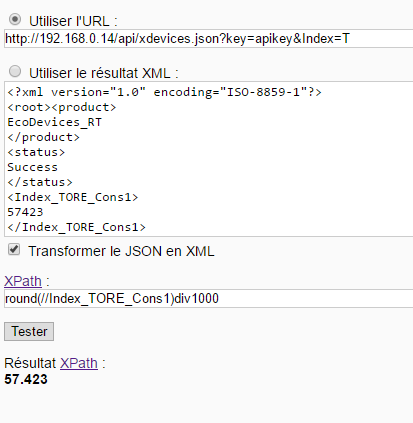Click the "Utiliser l'URL :" label text

pos(73,21)
